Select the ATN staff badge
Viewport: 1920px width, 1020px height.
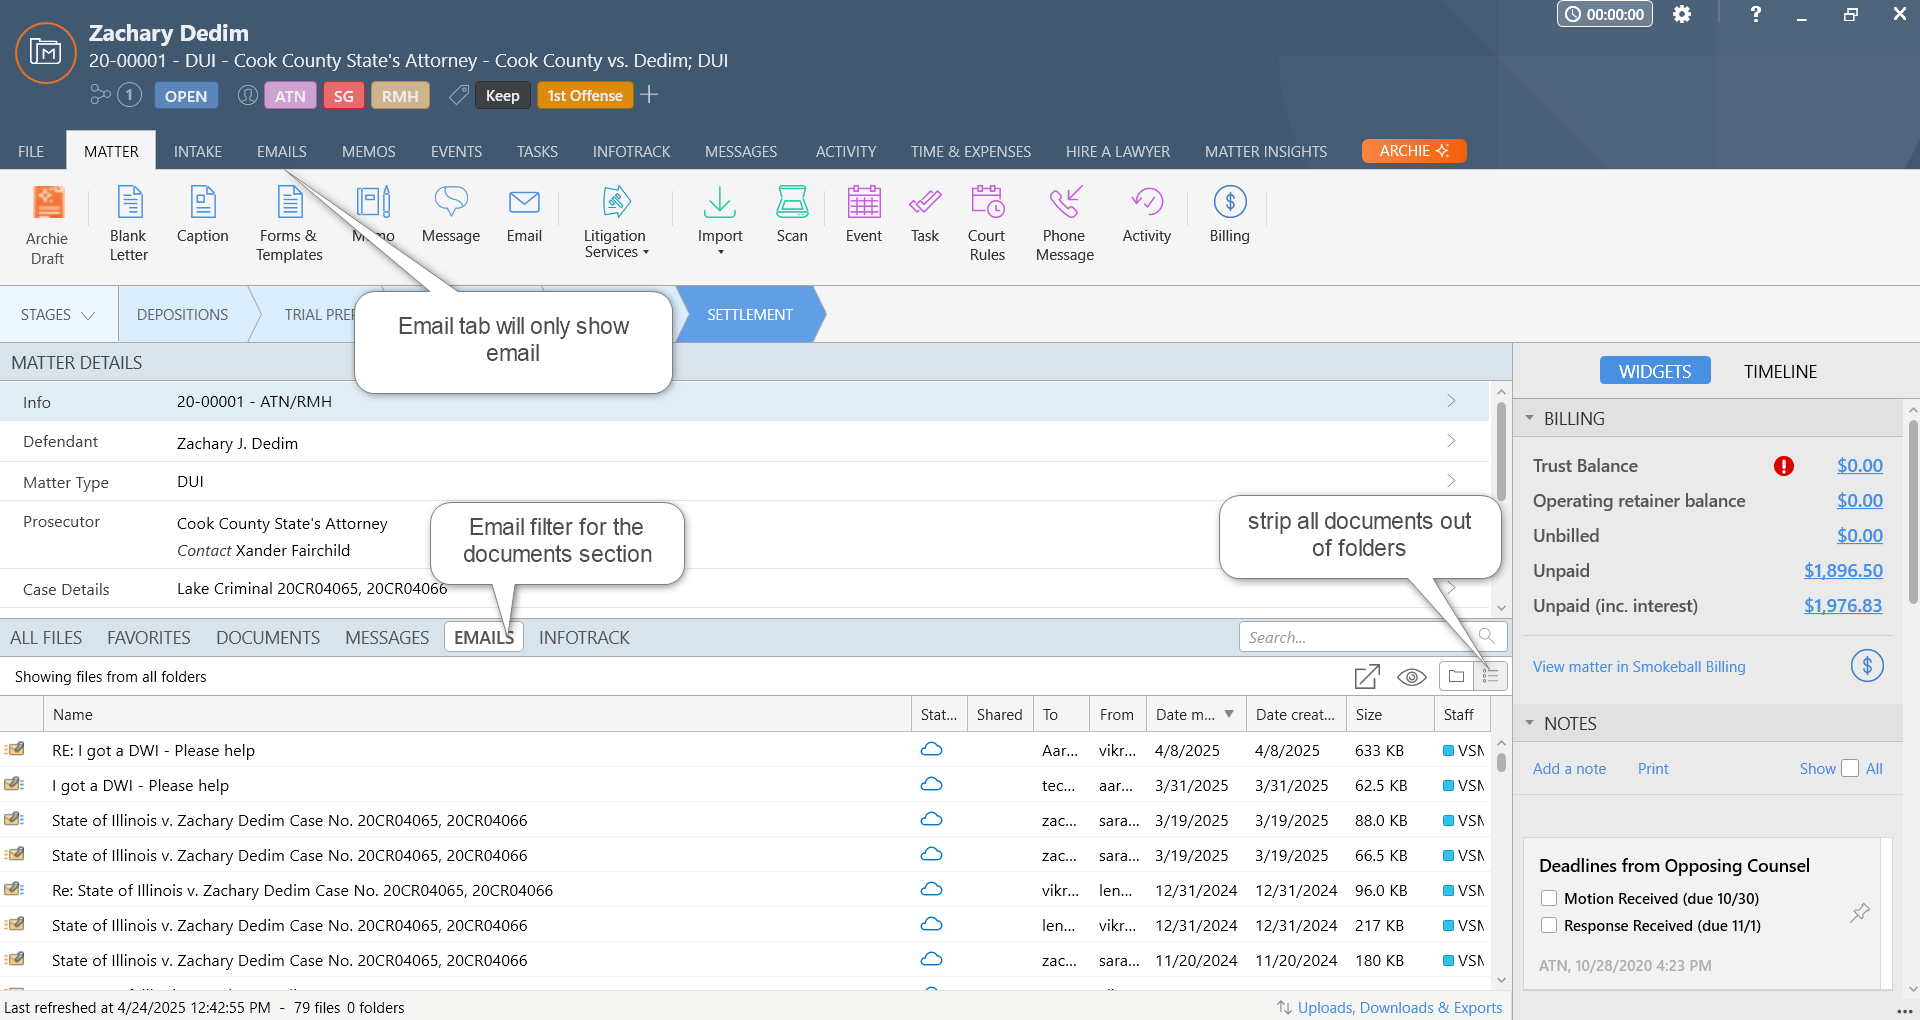pos(290,96)
